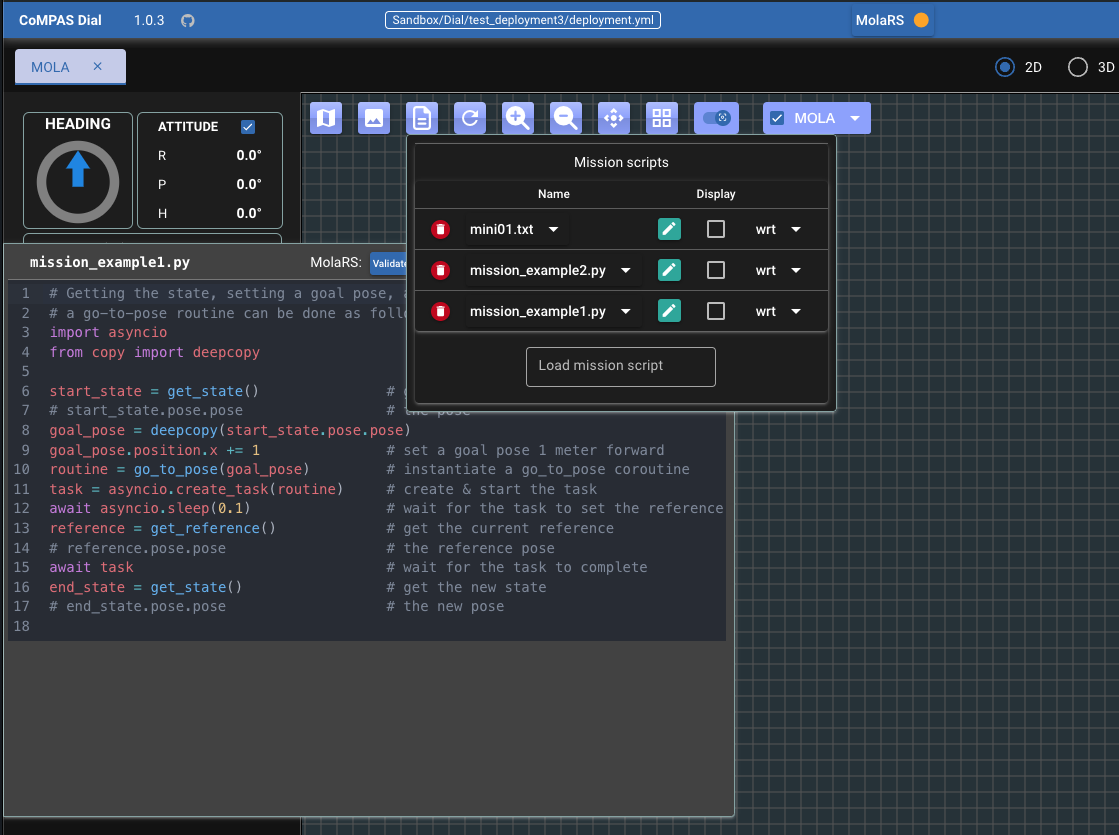This screenshot has height=835, width=1119.
Task: Open the mission scripts document icon
Action: click(422, 118)
